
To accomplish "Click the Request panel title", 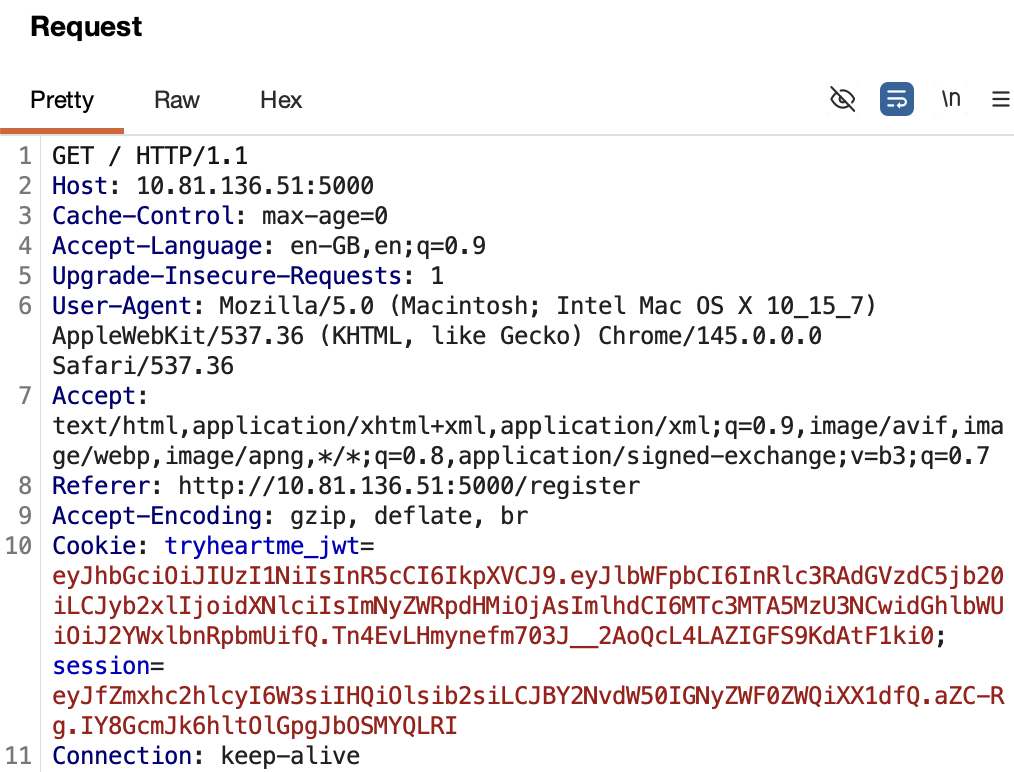I will 87,27.
